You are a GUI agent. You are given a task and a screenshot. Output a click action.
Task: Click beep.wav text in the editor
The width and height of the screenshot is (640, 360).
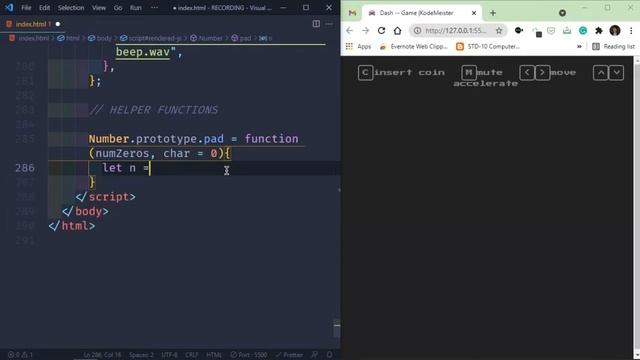(x=143, y=52)
